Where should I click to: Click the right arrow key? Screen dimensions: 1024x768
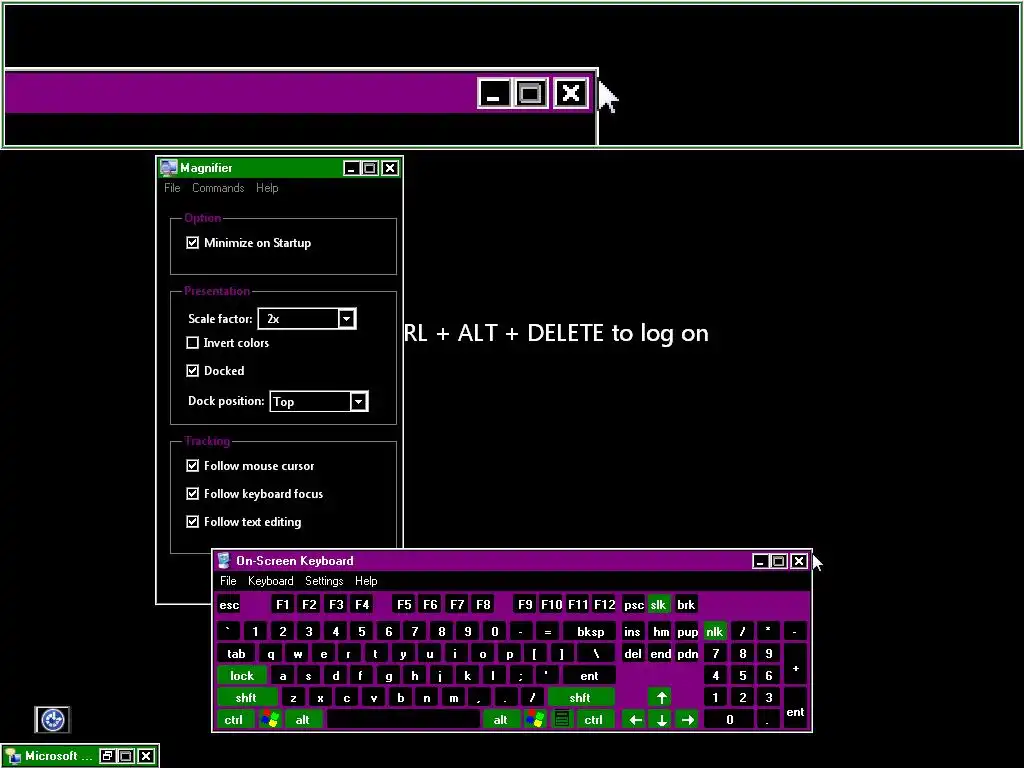687,720
